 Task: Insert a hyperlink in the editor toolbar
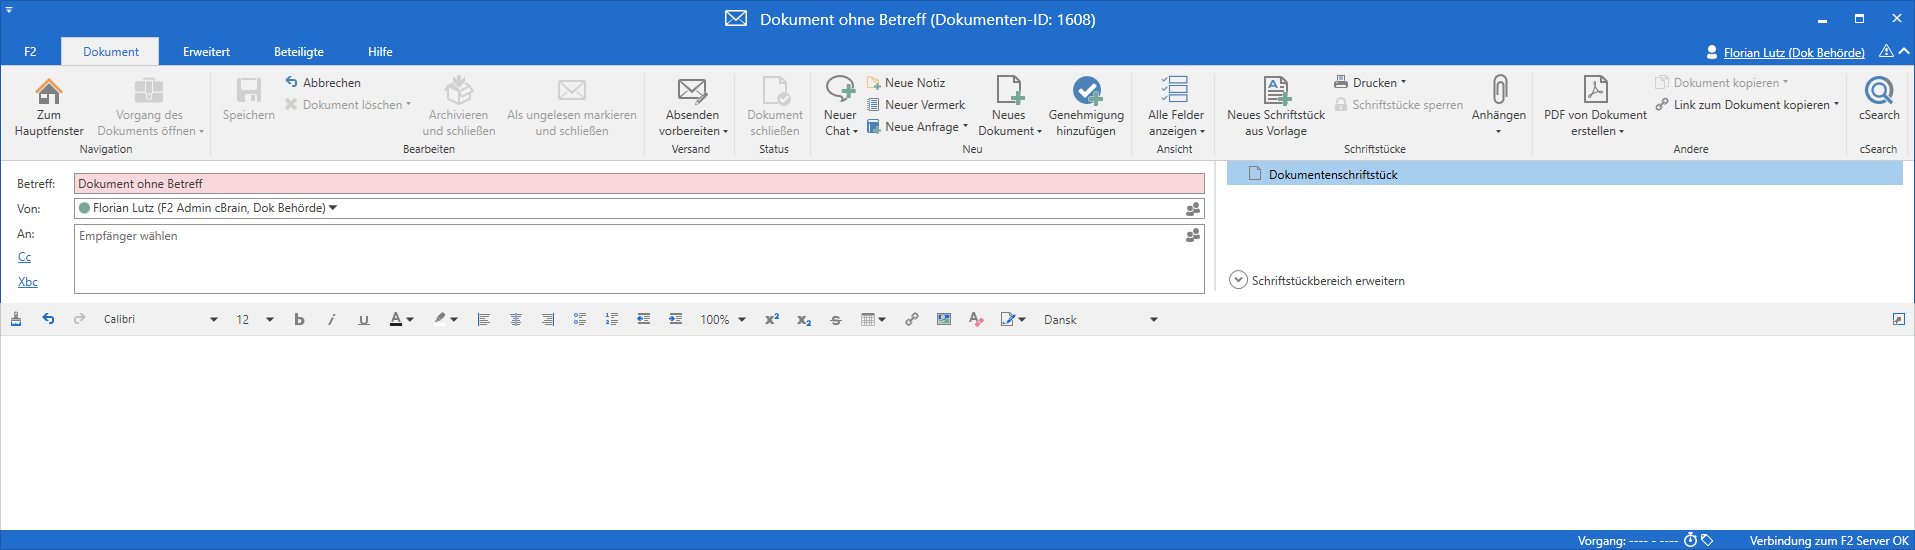click(x=911, y=320)
